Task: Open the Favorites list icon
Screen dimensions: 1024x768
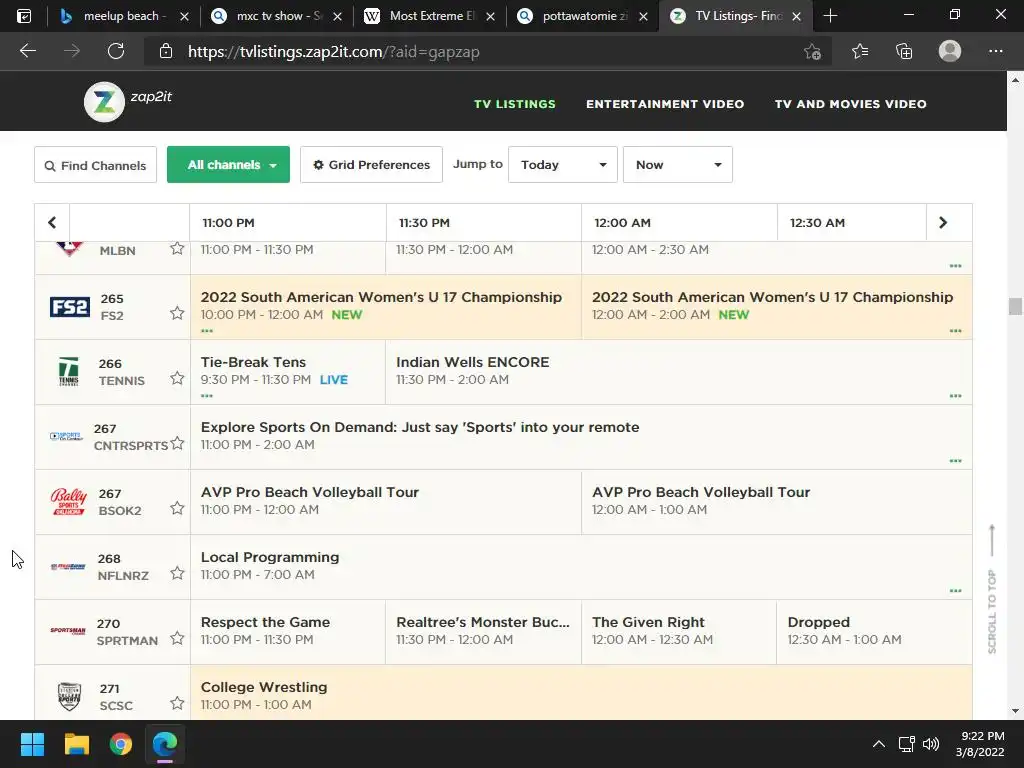Action: 859,51
